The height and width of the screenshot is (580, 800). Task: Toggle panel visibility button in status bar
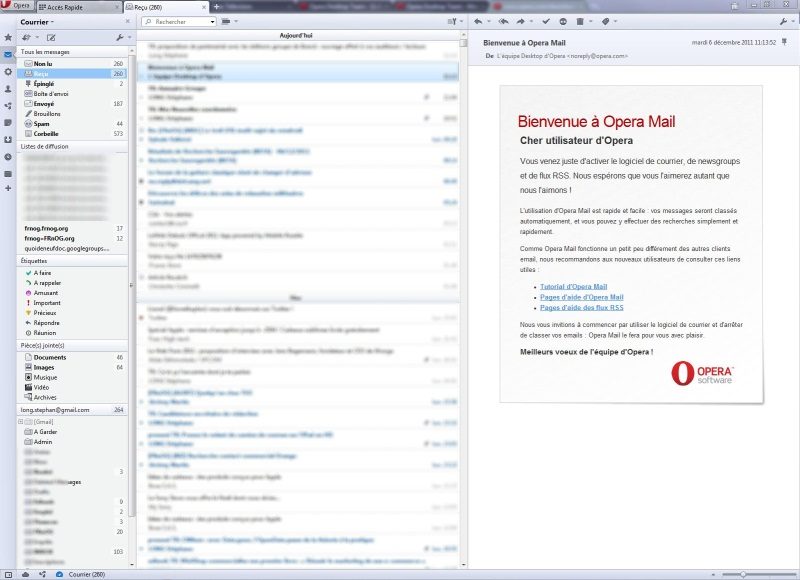click(x=9, y=574)
